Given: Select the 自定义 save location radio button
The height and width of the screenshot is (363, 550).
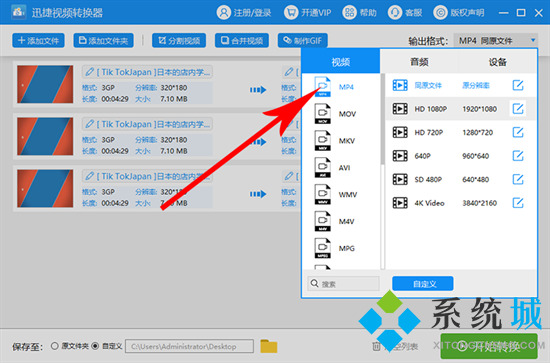Looking at the screenshot, I should (95, 346).
